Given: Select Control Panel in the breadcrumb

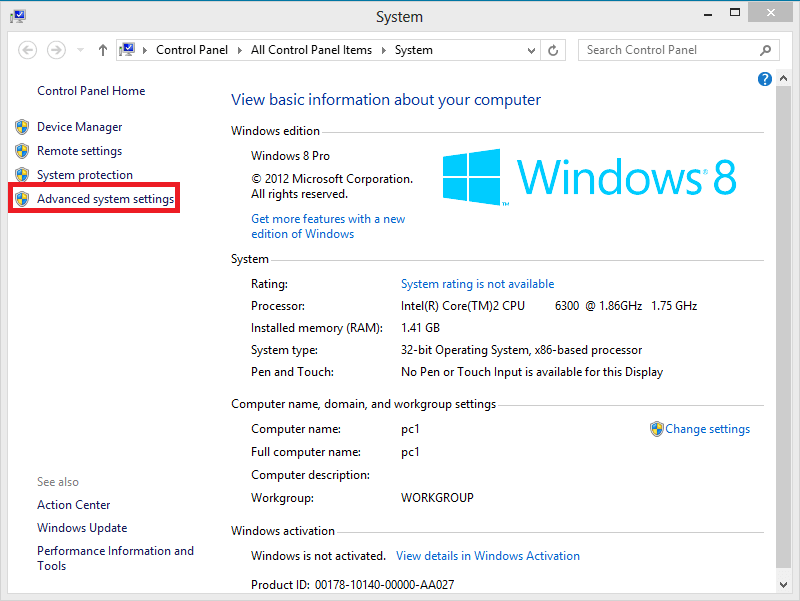Looking at the screenshot, I should [192, 50].
